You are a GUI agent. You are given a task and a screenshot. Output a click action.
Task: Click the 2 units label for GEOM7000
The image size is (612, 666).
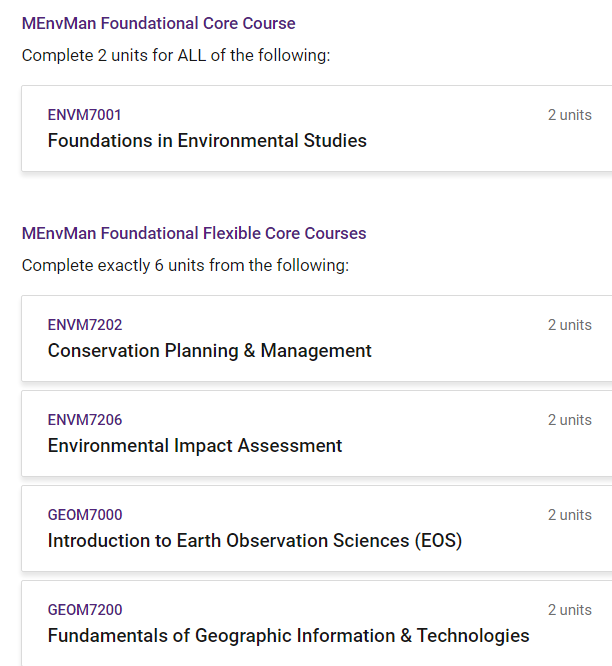click(x=569, y=515)
